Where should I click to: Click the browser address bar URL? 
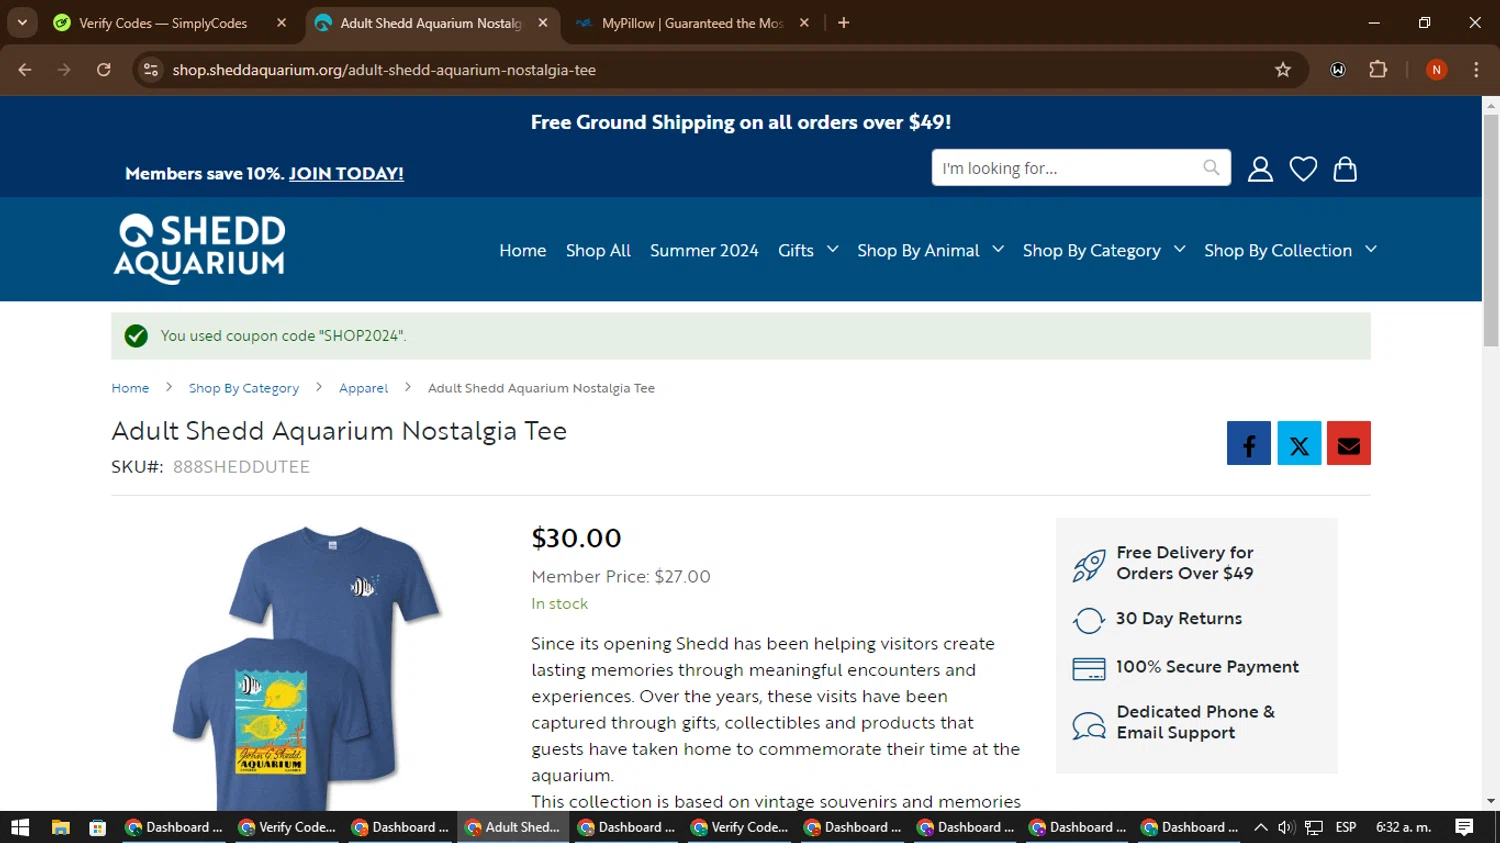(384, 70)
